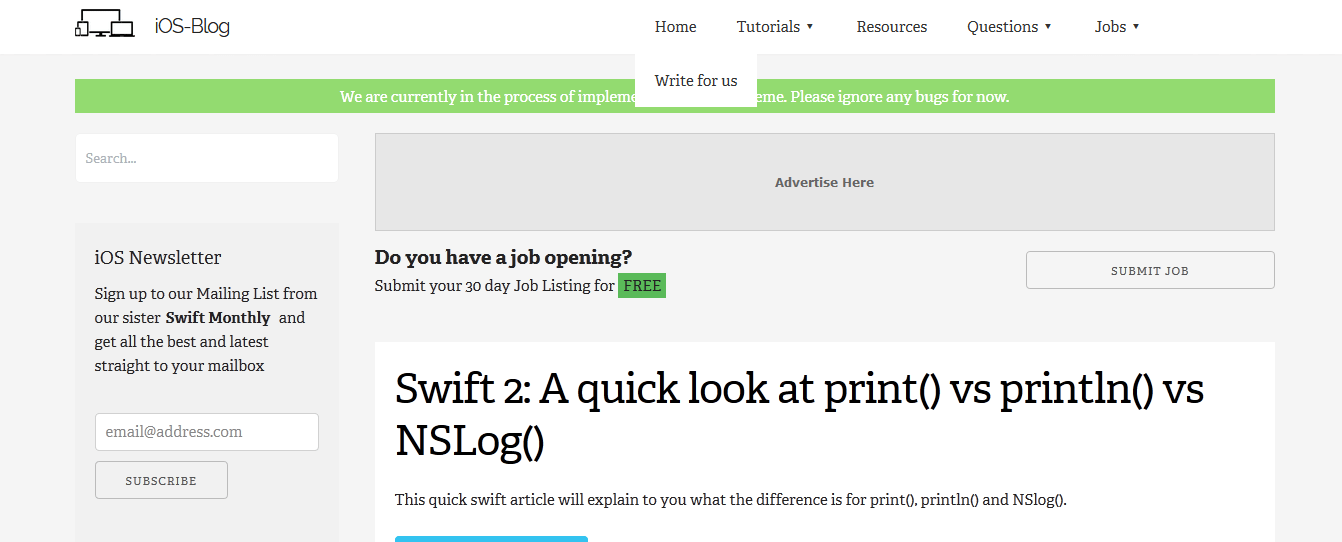Click 'Do you have a job opening?' heading
The width and height of the screenshot is (1342, 542).
[x=503, y=257]
